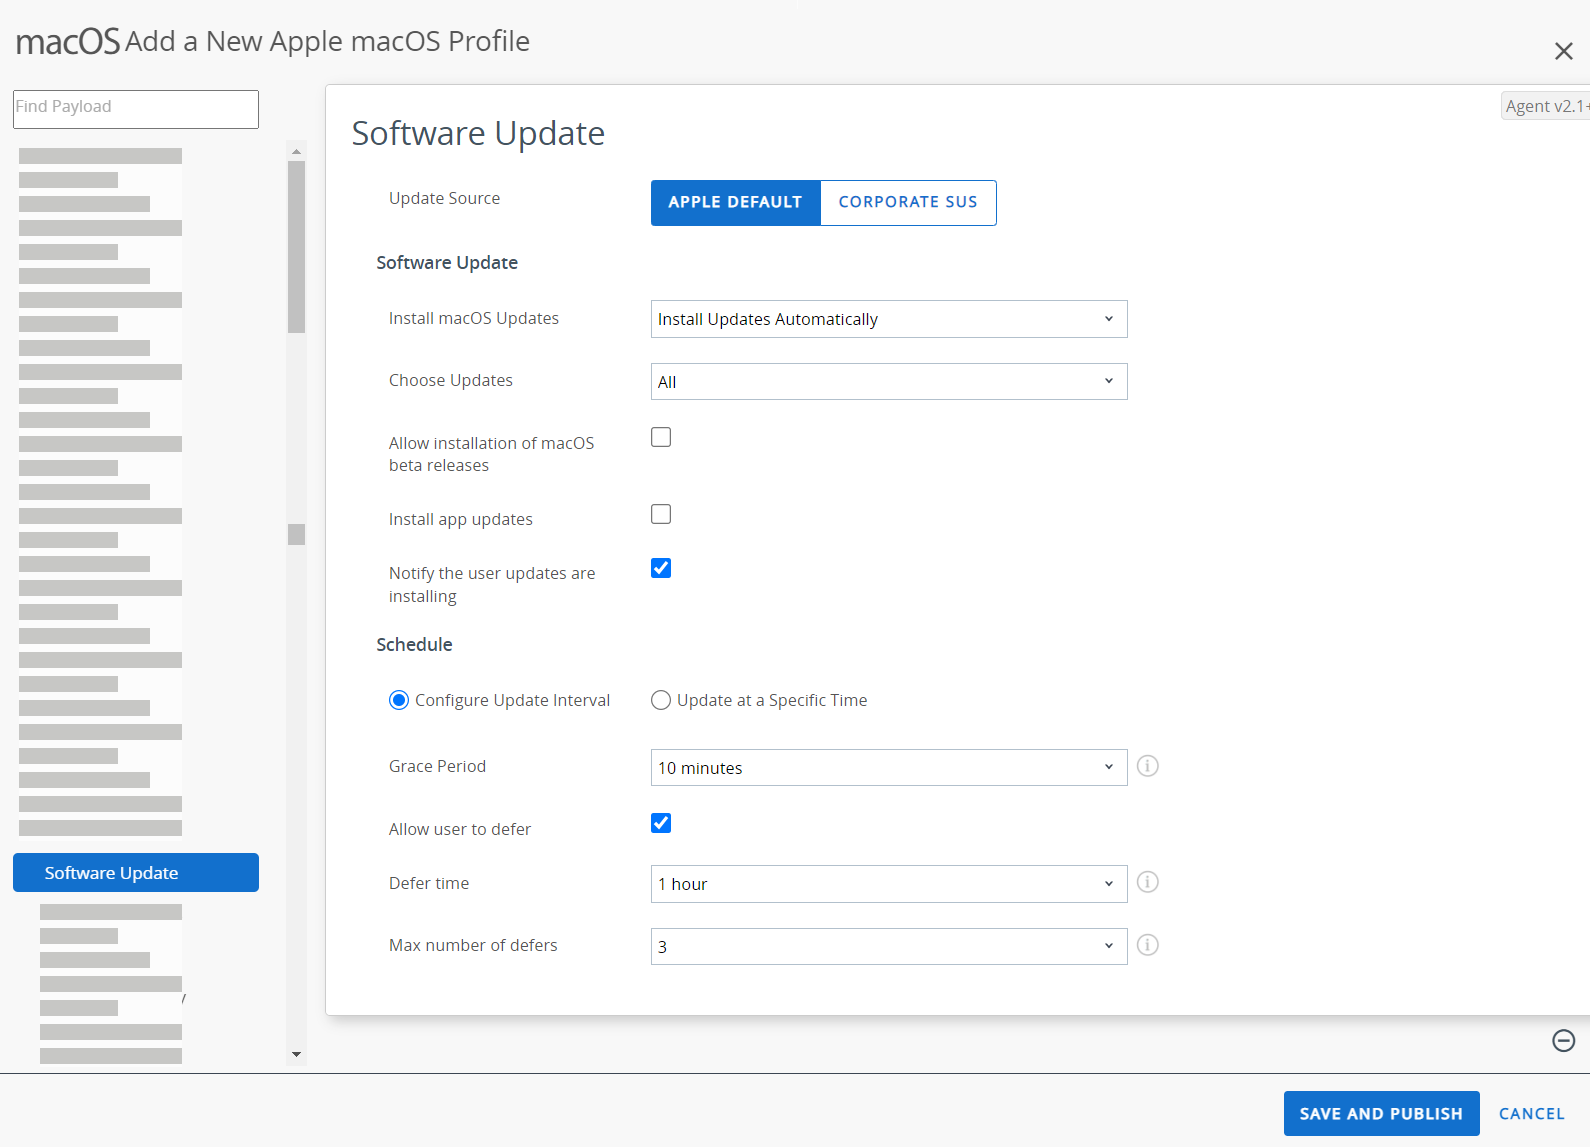Screen dimensions: 1590x1147
Task: Open Defer time info icon
Action: click(1148, 882)
